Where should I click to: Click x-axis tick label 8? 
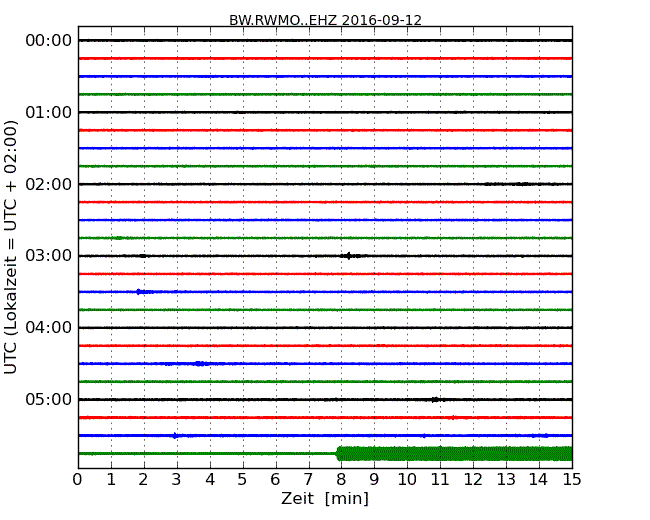tap(341, 479)
